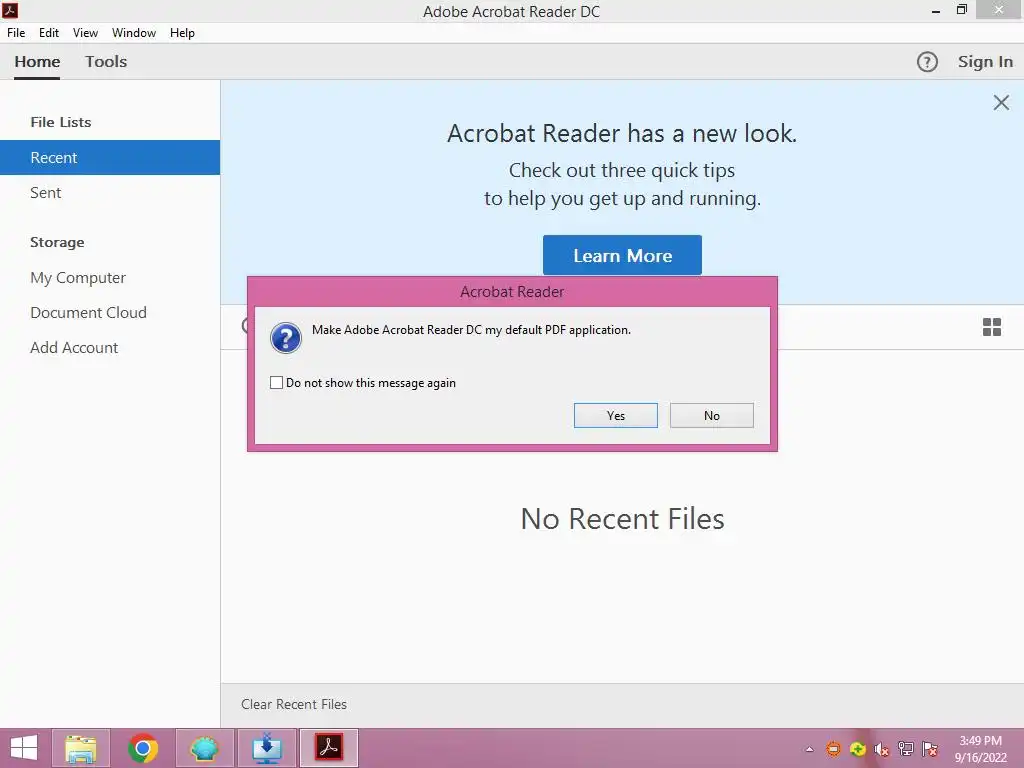
Task: Open Windows Start button
Action: pos(24,748)
